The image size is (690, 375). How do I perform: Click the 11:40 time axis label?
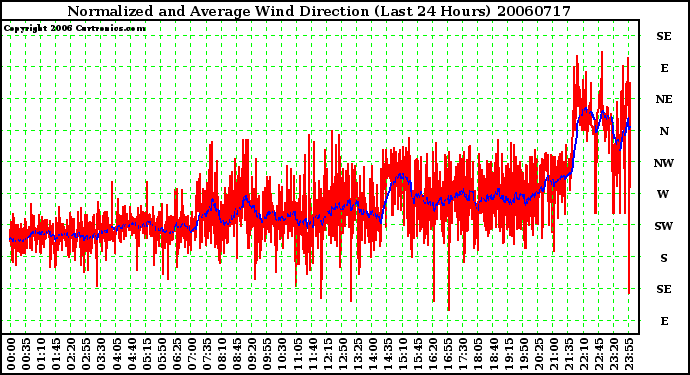pyautogui.click(x=312, y=354)
